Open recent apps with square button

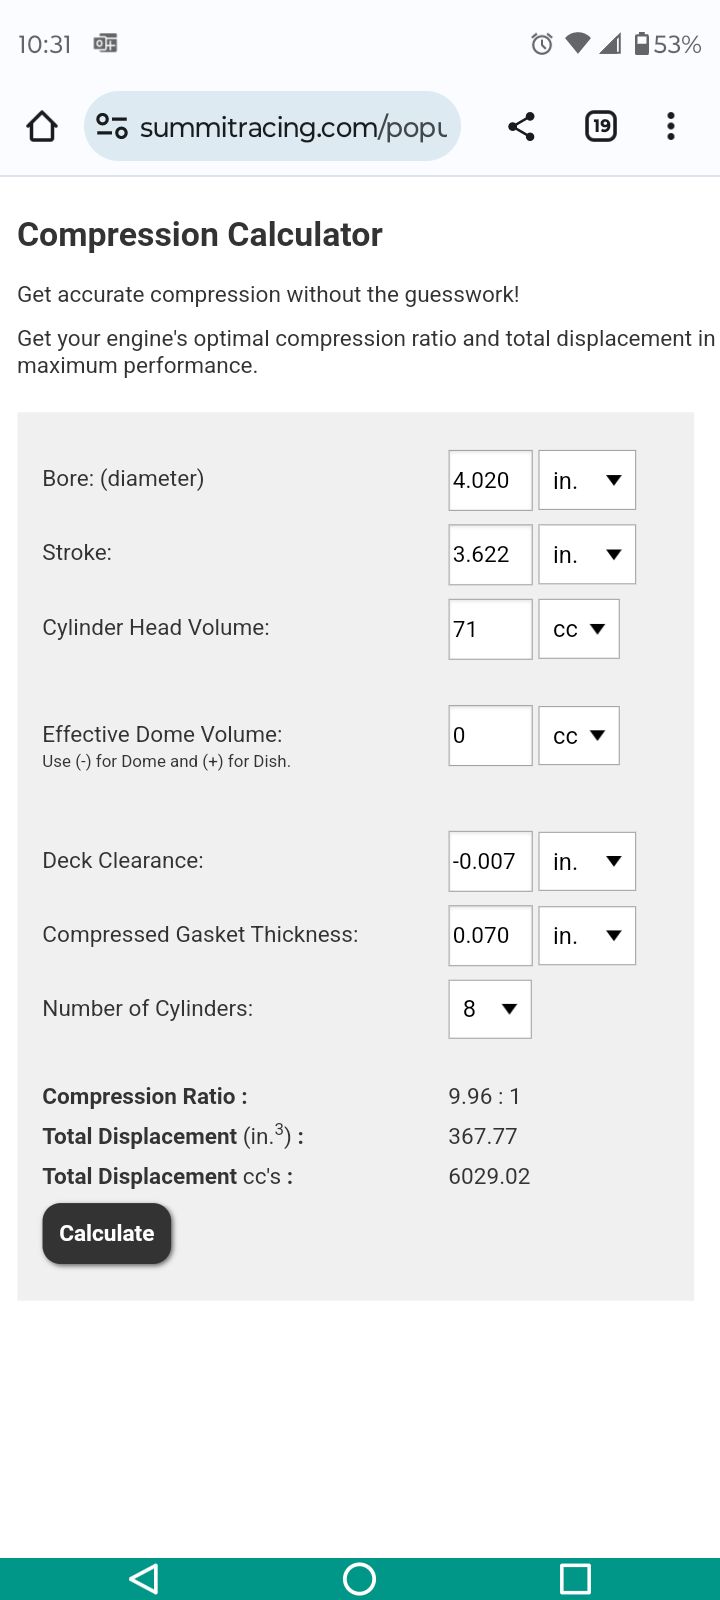coord(575,1579)
